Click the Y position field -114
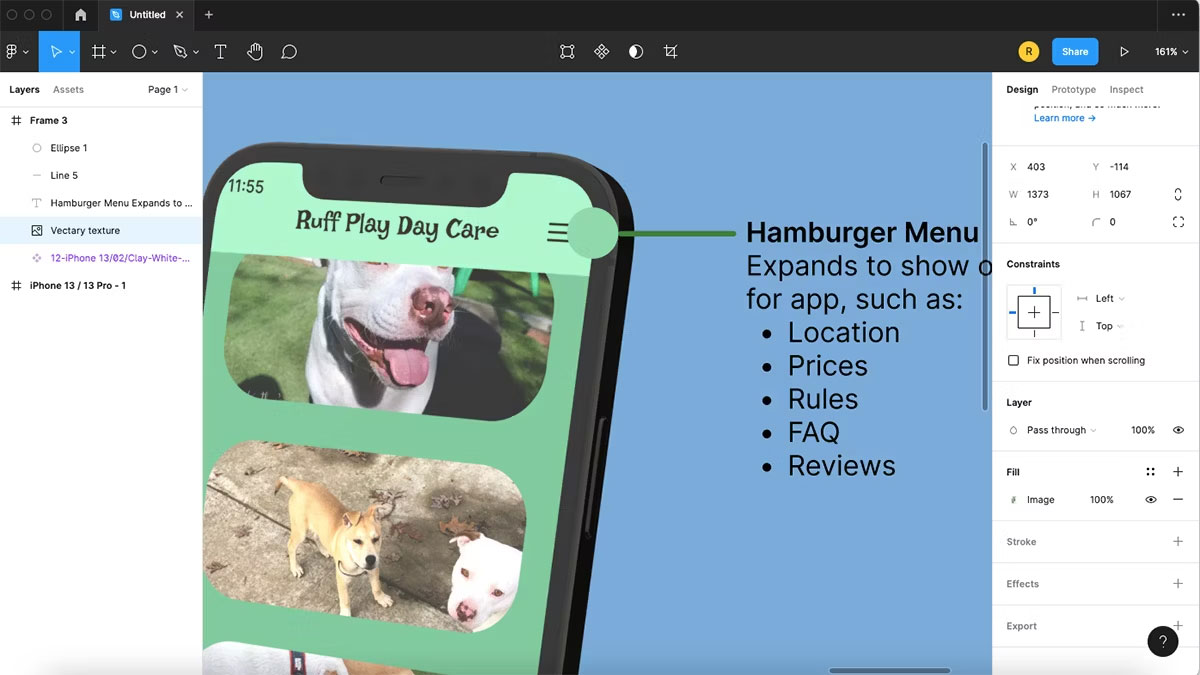Viewport: 1200px width, 675px height. tap(1126, 167)
